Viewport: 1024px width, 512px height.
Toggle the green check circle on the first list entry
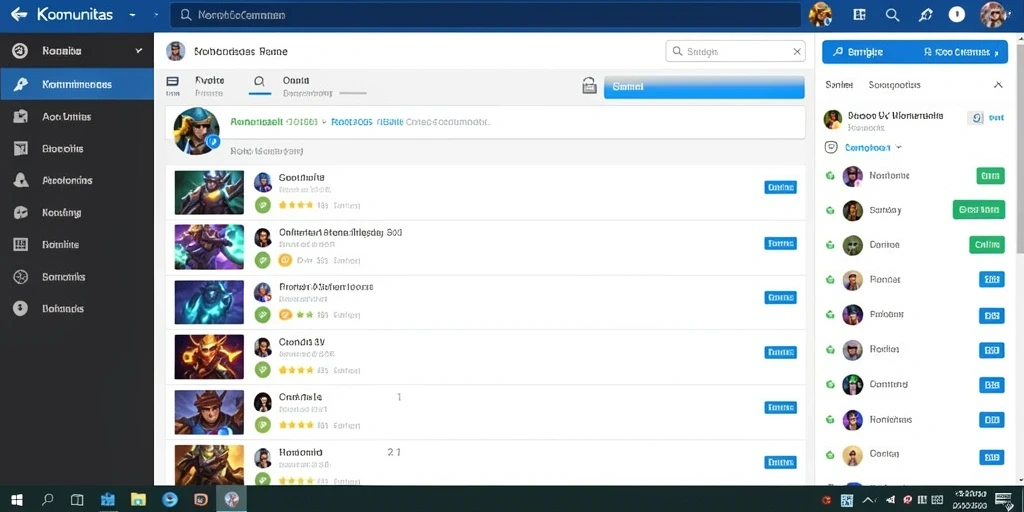(x=263, y=205)
